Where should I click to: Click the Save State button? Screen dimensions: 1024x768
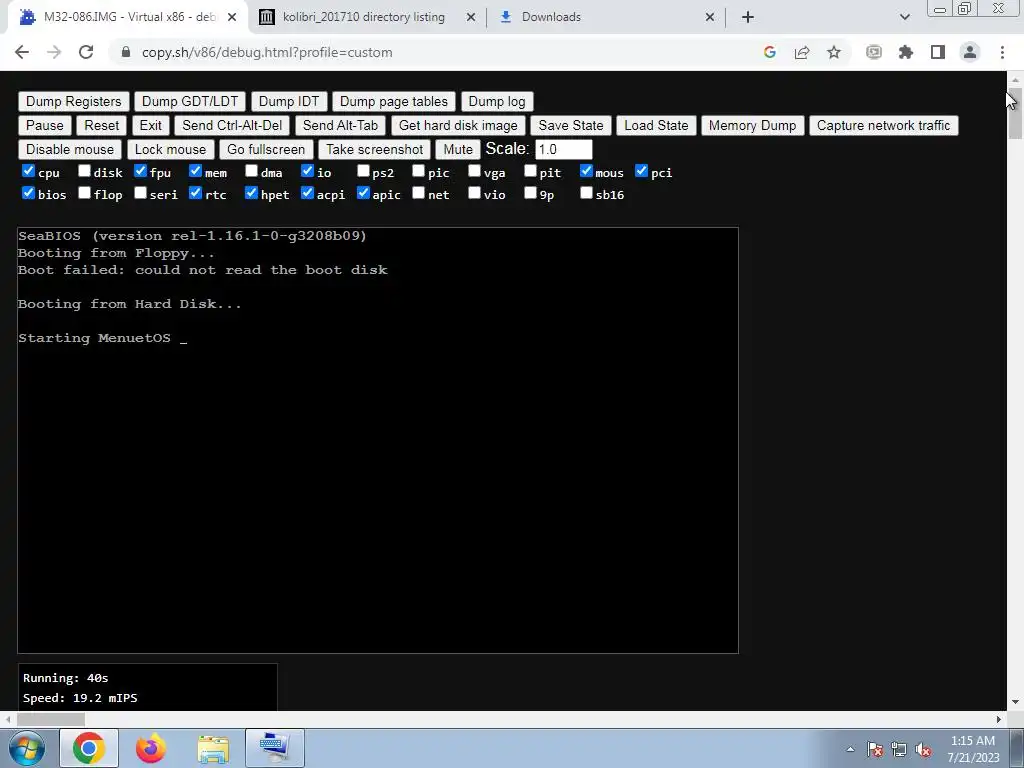click(571, 125)
